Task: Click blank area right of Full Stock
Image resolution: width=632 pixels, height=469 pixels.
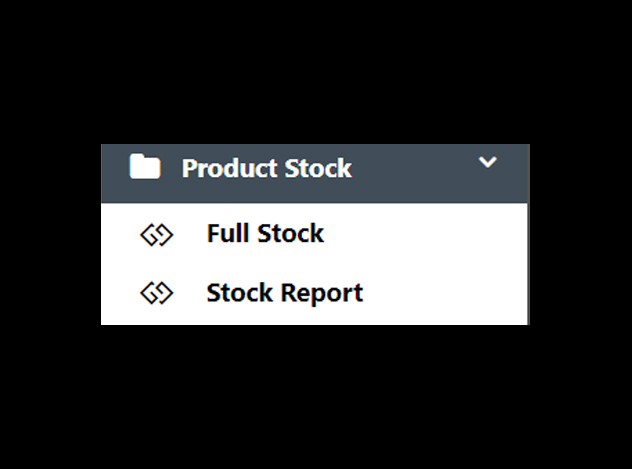Action: pyautogui.click(x=423, y=233)
